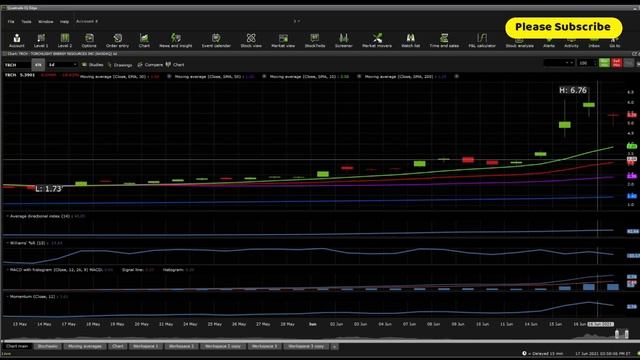Open the Chart settings in the chart toolbar
Screen dimensions: 640x360
point(175,64)
